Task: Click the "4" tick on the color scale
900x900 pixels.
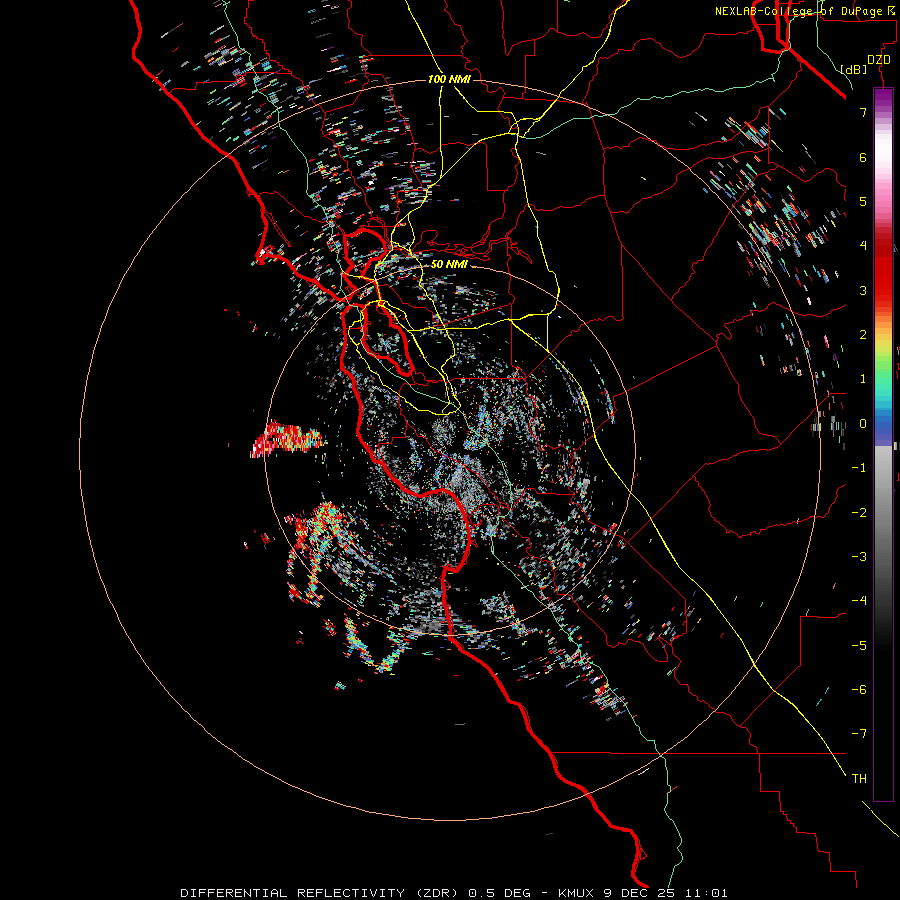Action: [863, 246]
